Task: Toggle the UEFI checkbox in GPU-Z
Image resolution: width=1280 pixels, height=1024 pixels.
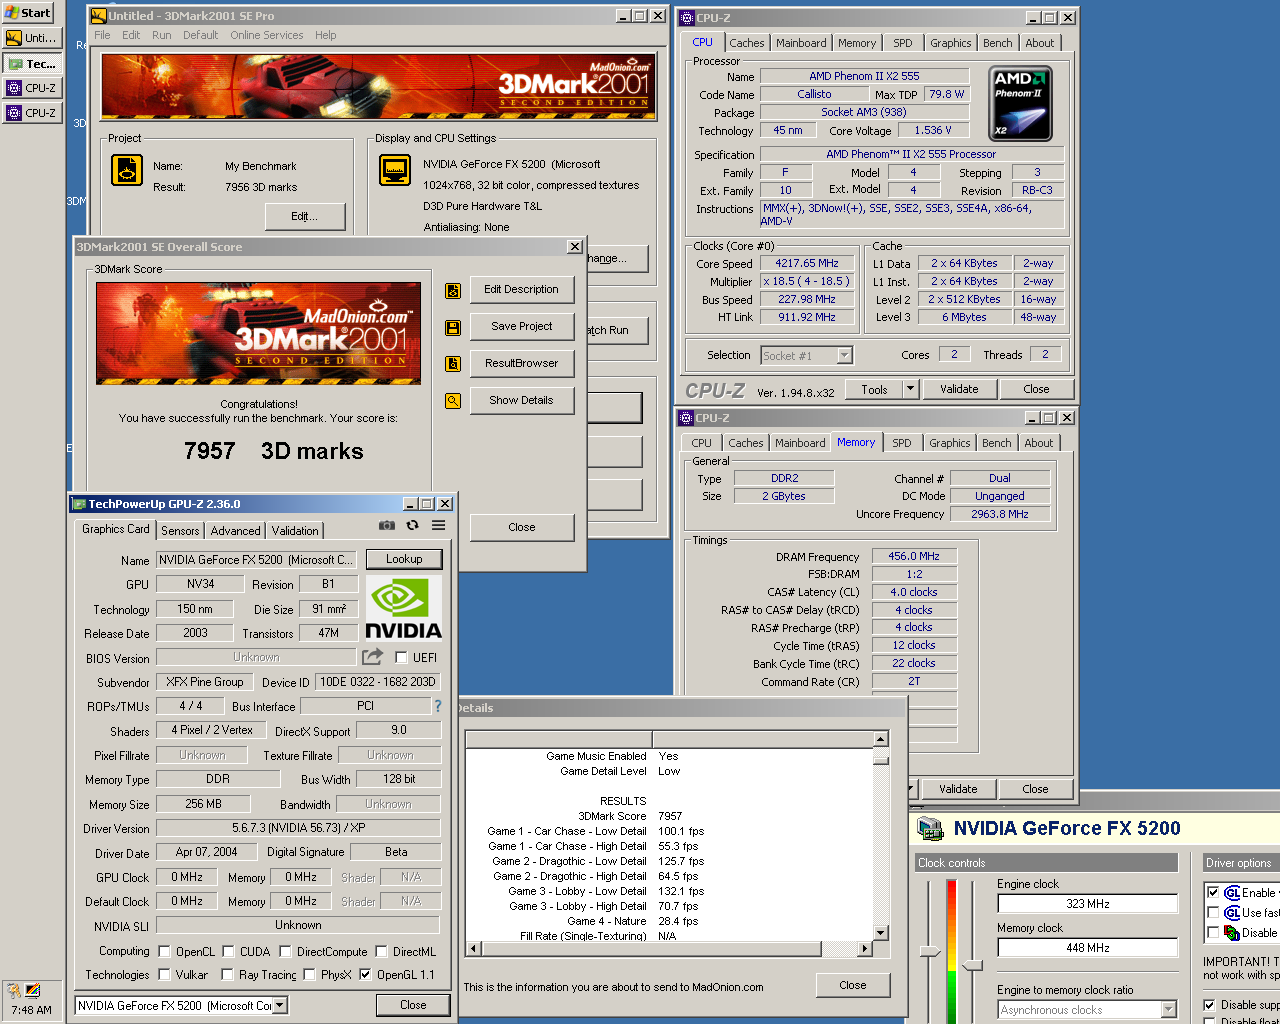Action: click(401, 658)
